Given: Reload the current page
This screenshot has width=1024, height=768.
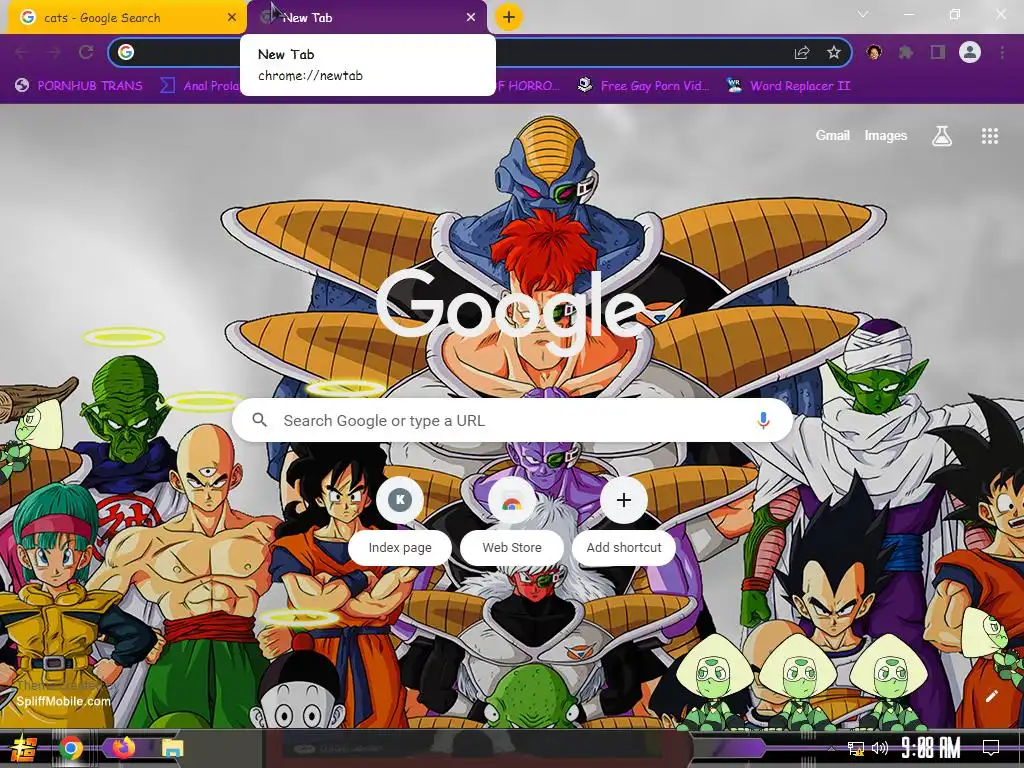Looking at the screenshot, I should click(86, 52).
